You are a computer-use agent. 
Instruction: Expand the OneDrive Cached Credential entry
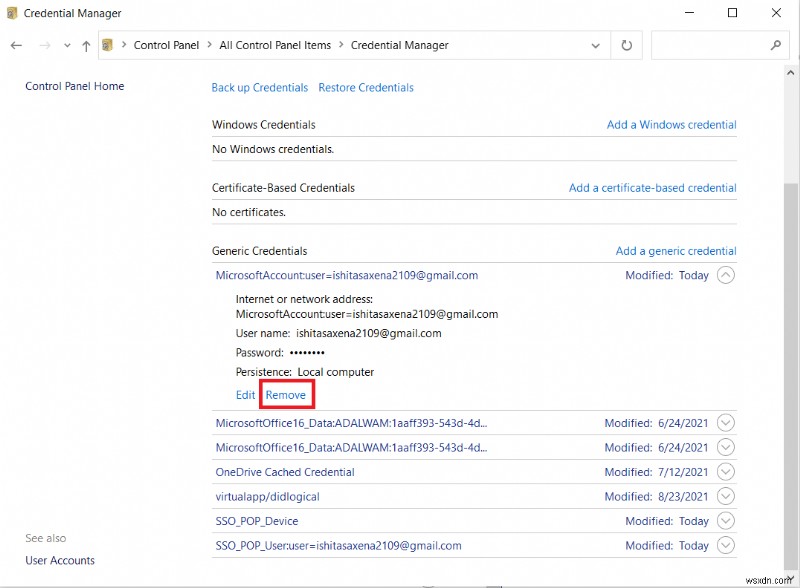pos(725,471)
